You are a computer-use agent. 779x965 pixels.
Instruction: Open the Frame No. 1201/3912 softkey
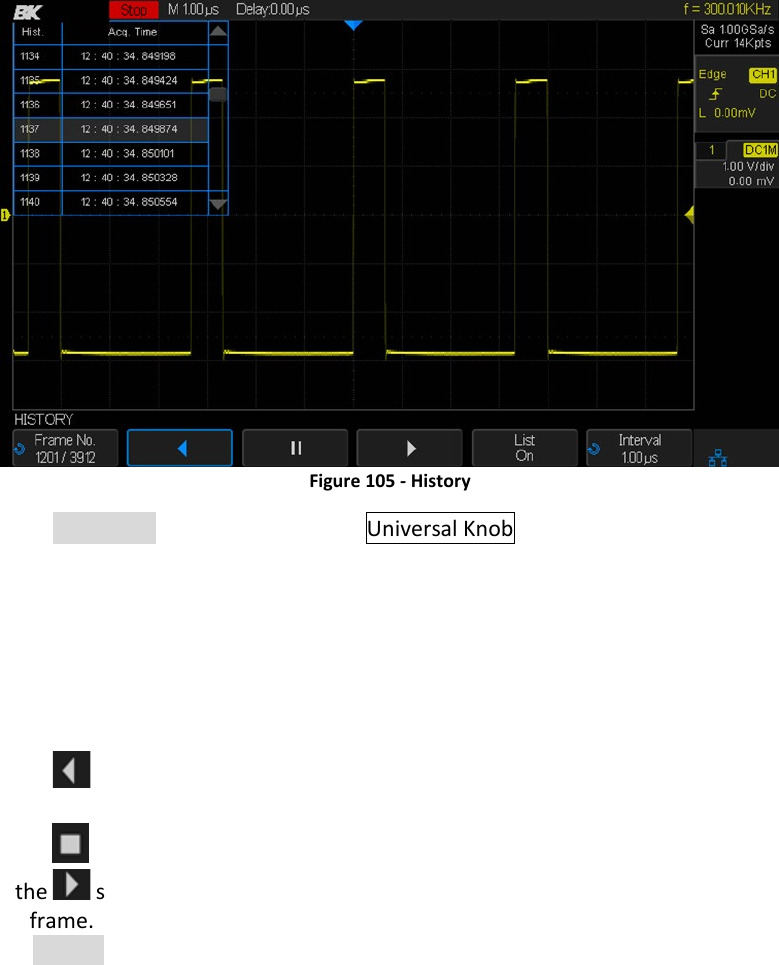pos(65,449)
